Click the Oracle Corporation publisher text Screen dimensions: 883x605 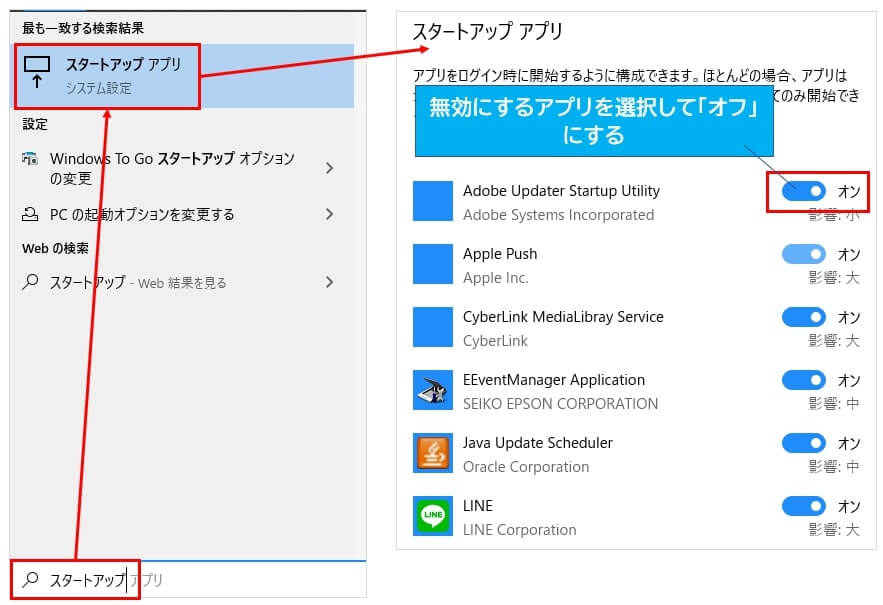[526, 467]
